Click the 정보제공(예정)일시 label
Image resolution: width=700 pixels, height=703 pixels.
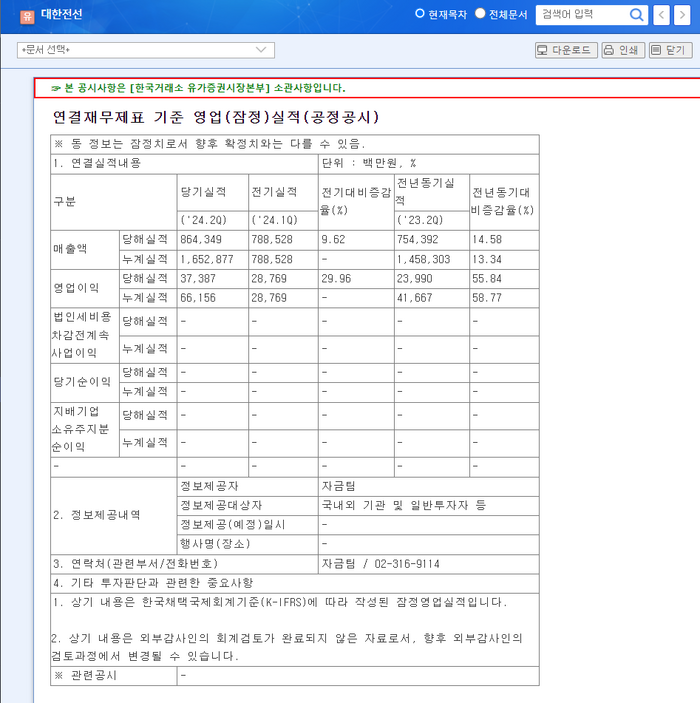(x=232, y=525)
